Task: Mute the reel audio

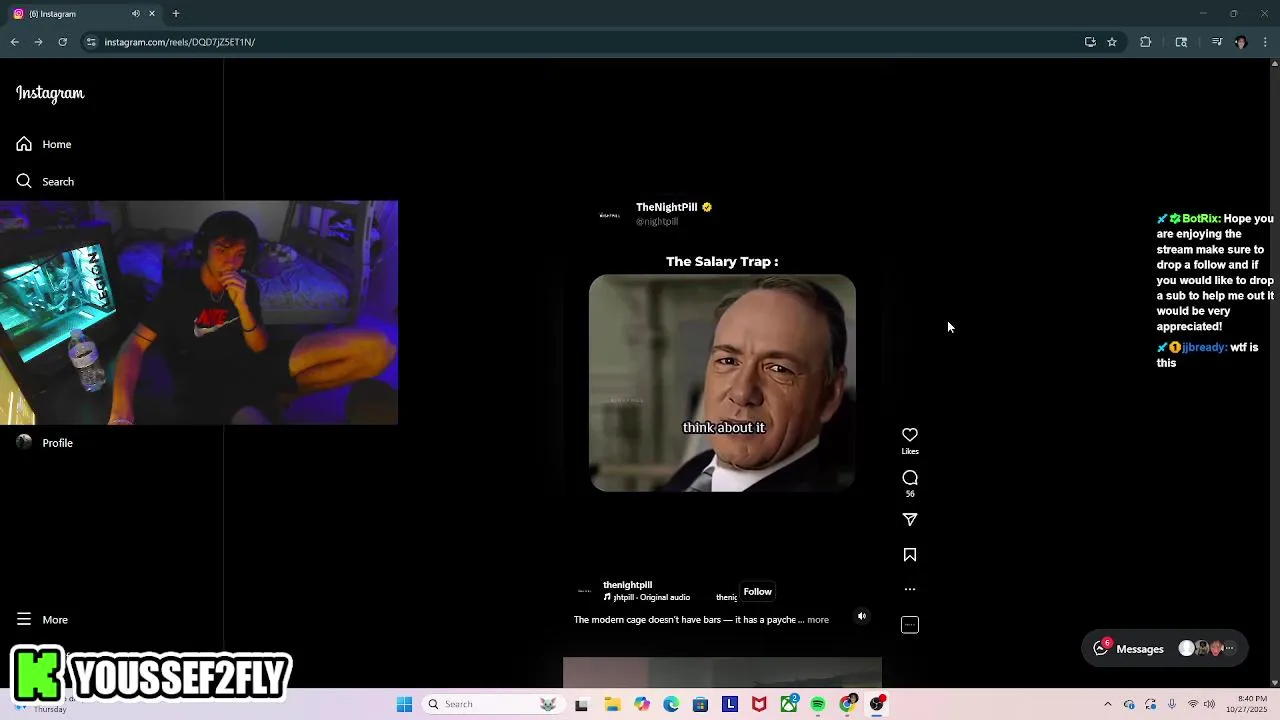Action: 862,616
